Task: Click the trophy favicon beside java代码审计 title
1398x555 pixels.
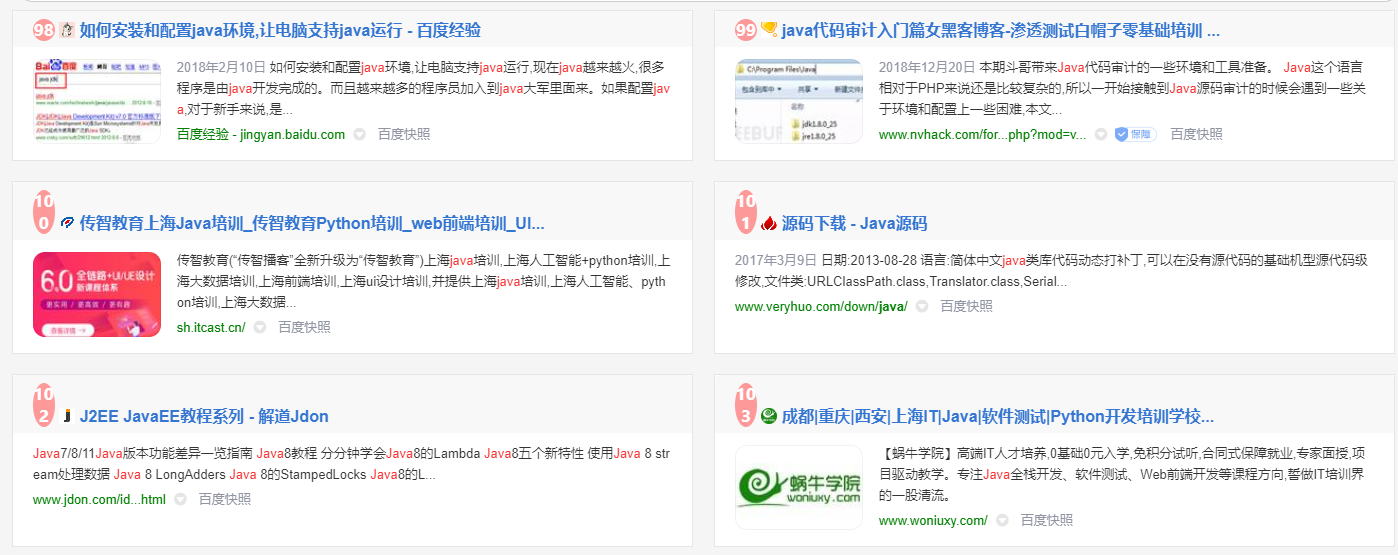Action: pos(769,30)
